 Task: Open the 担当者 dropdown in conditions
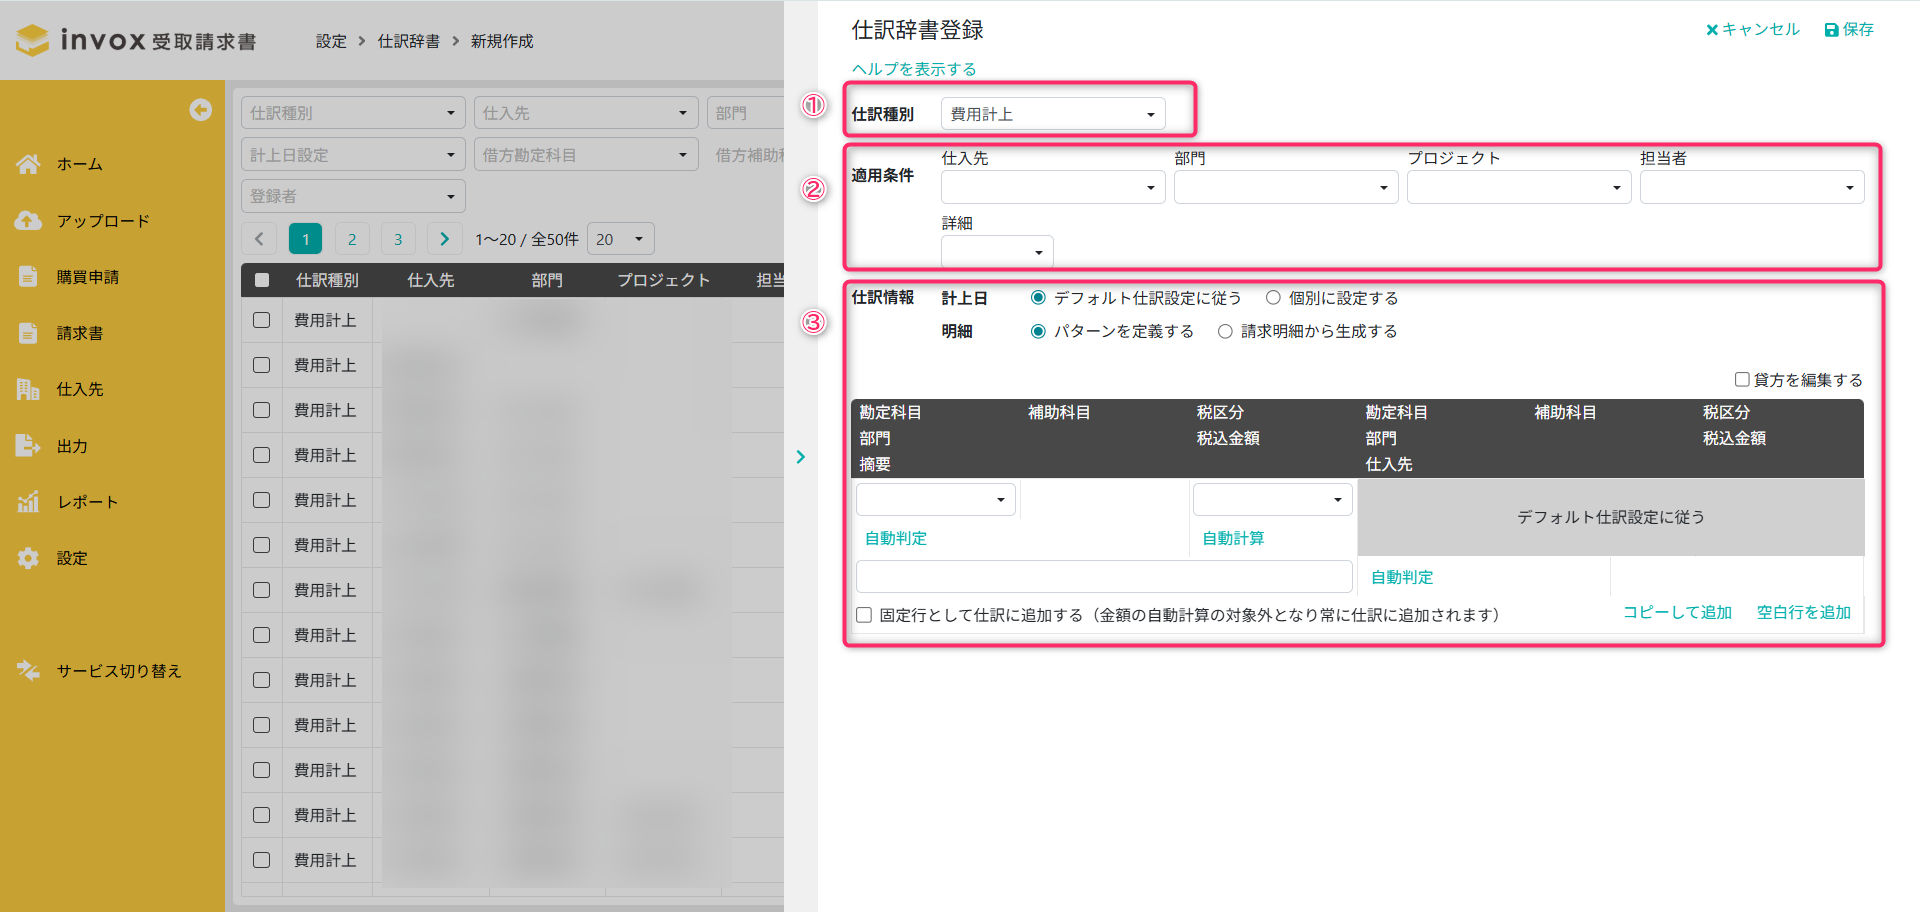coord(1751,188)
